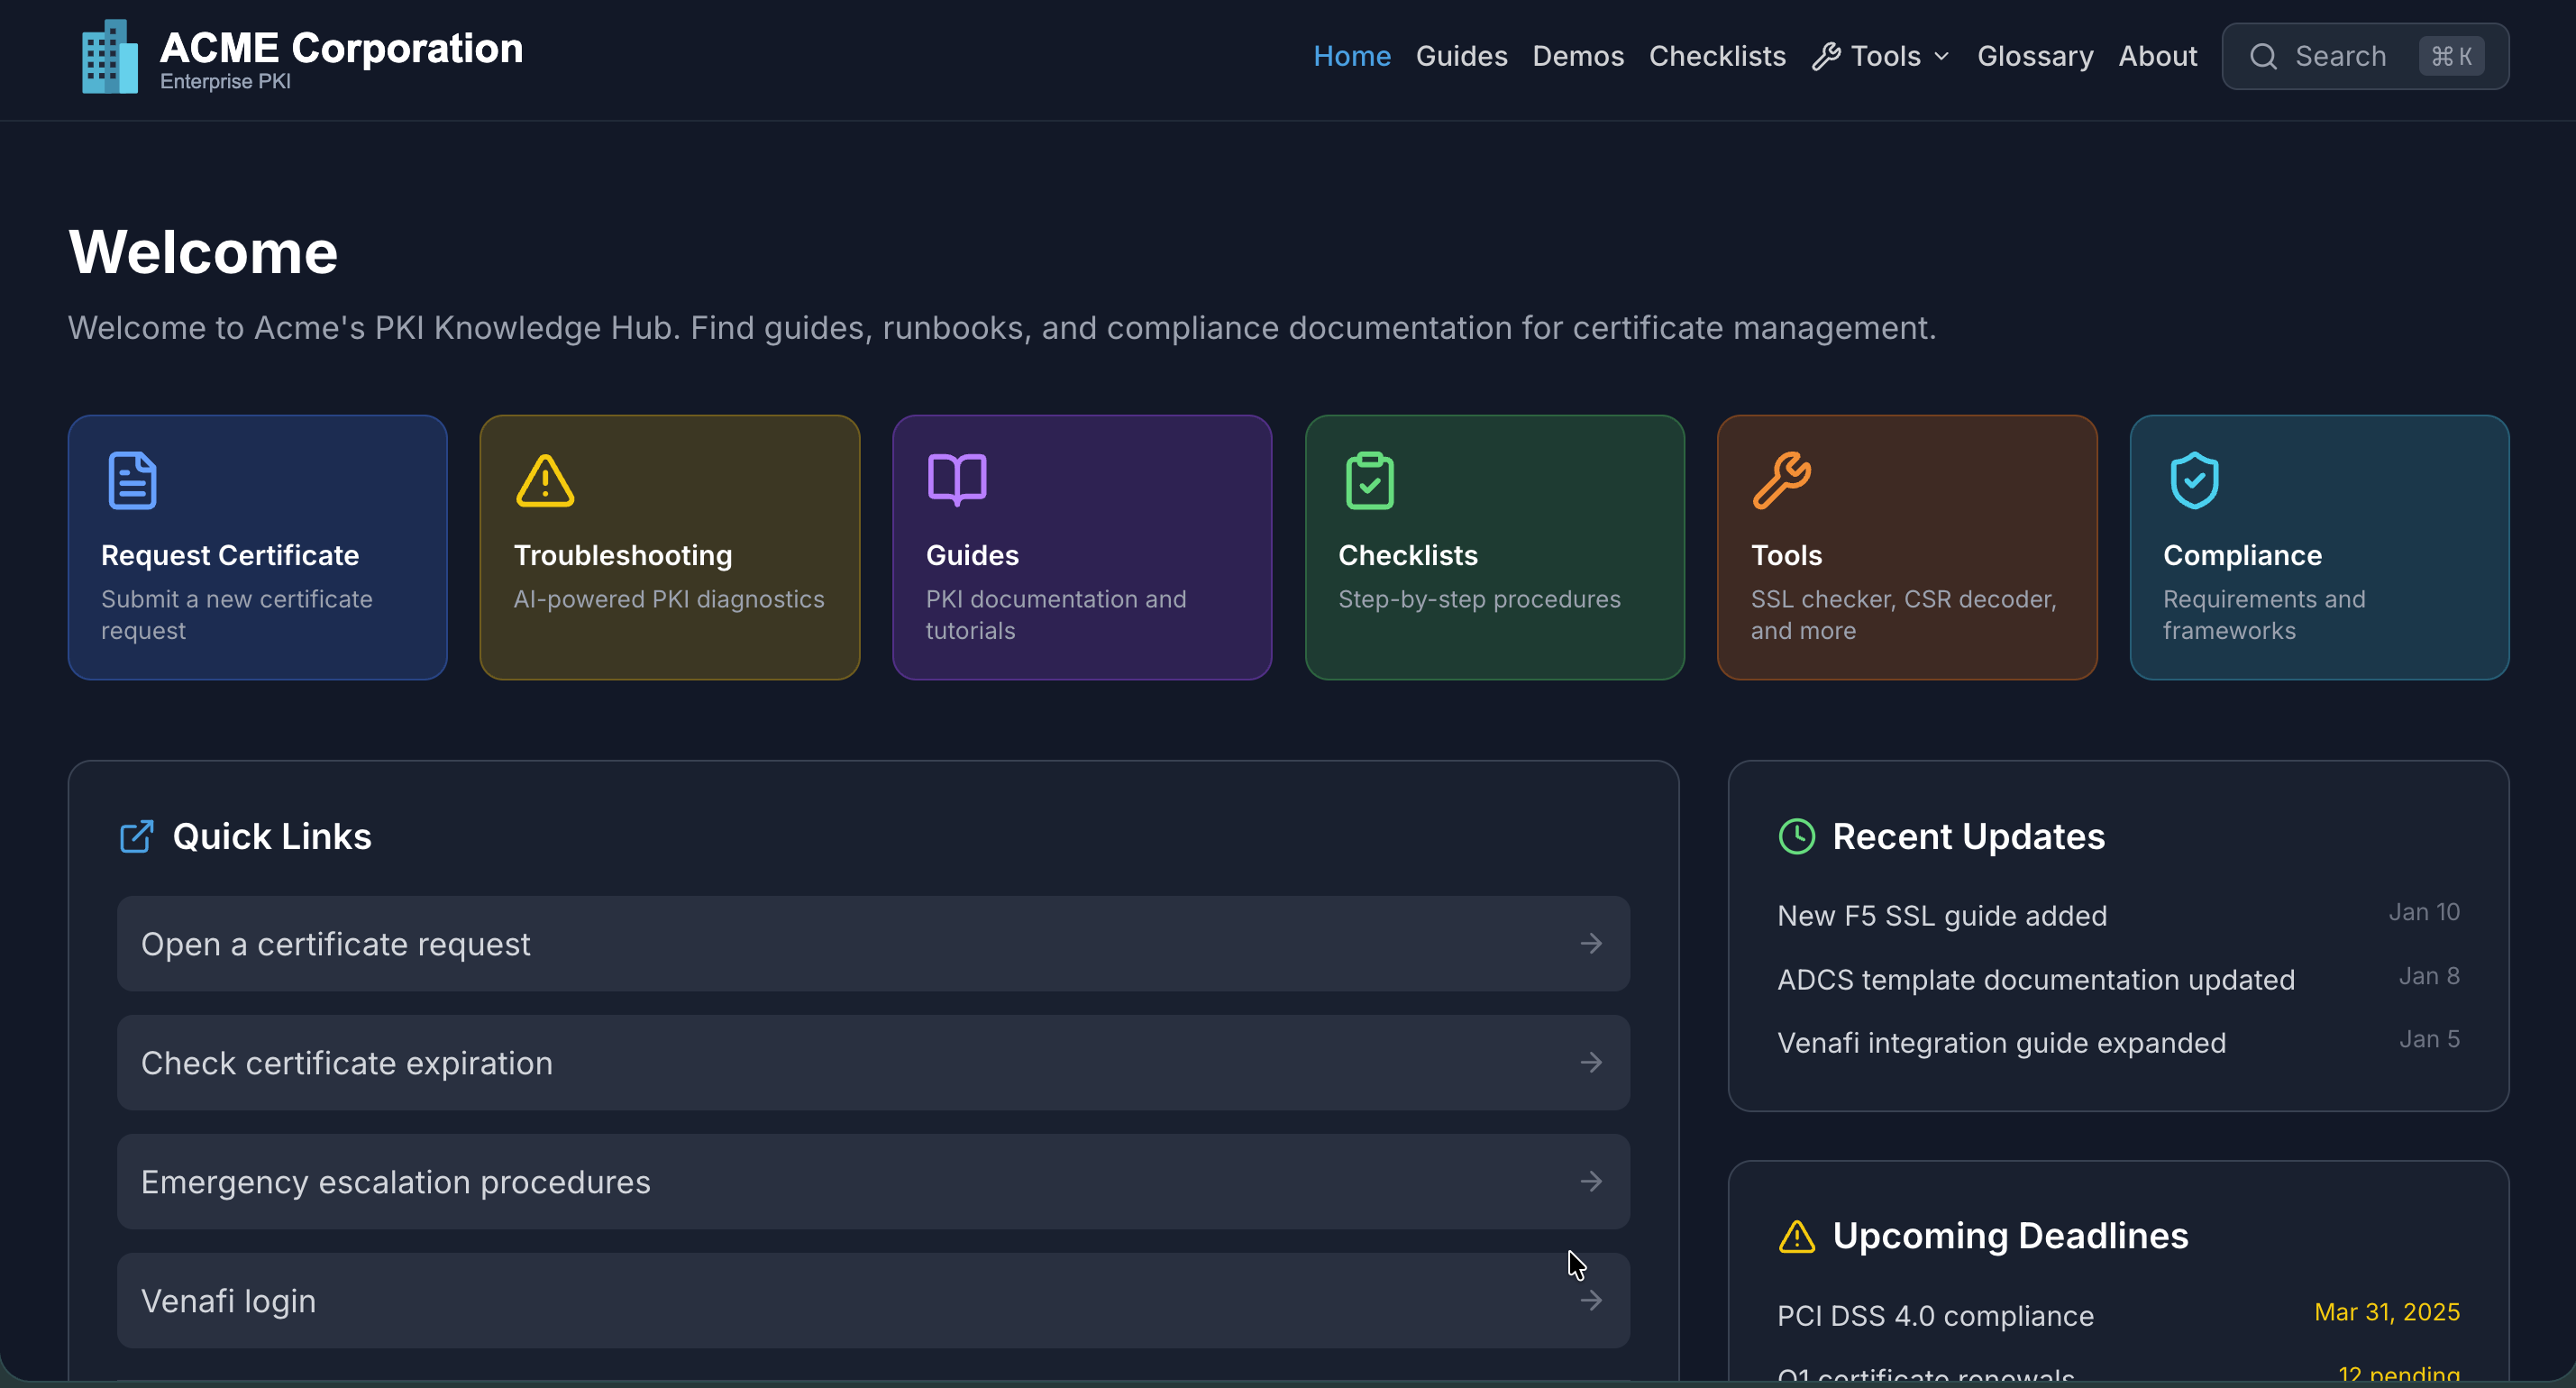Click the Recent Updates clock icon
The image size is (2576, 1388).
pyautogui.click(x=1797, y=837)
